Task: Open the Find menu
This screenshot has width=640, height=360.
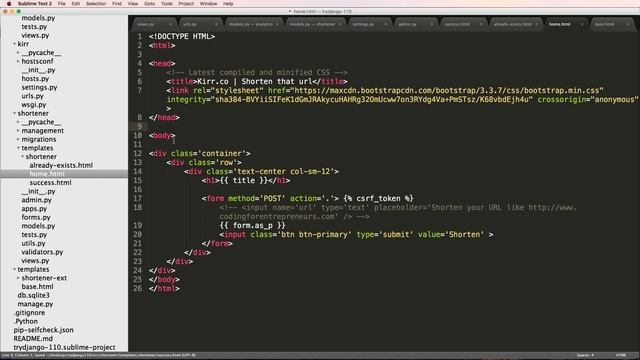Action: point(117,4)
